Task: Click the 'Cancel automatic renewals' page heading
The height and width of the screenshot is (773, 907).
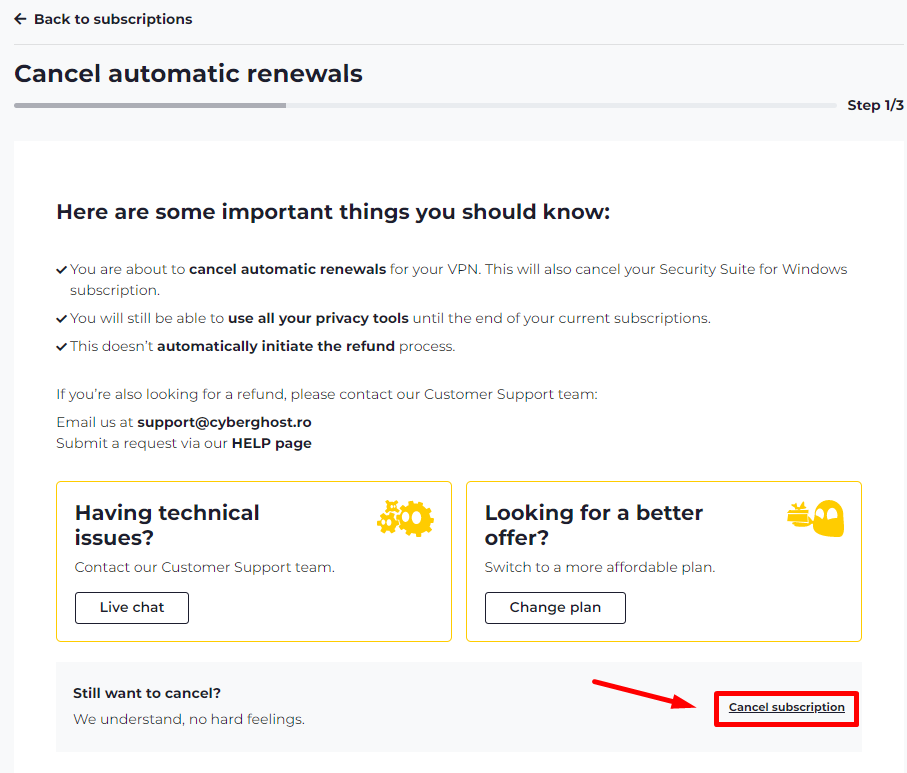Action: click(189, 74)
